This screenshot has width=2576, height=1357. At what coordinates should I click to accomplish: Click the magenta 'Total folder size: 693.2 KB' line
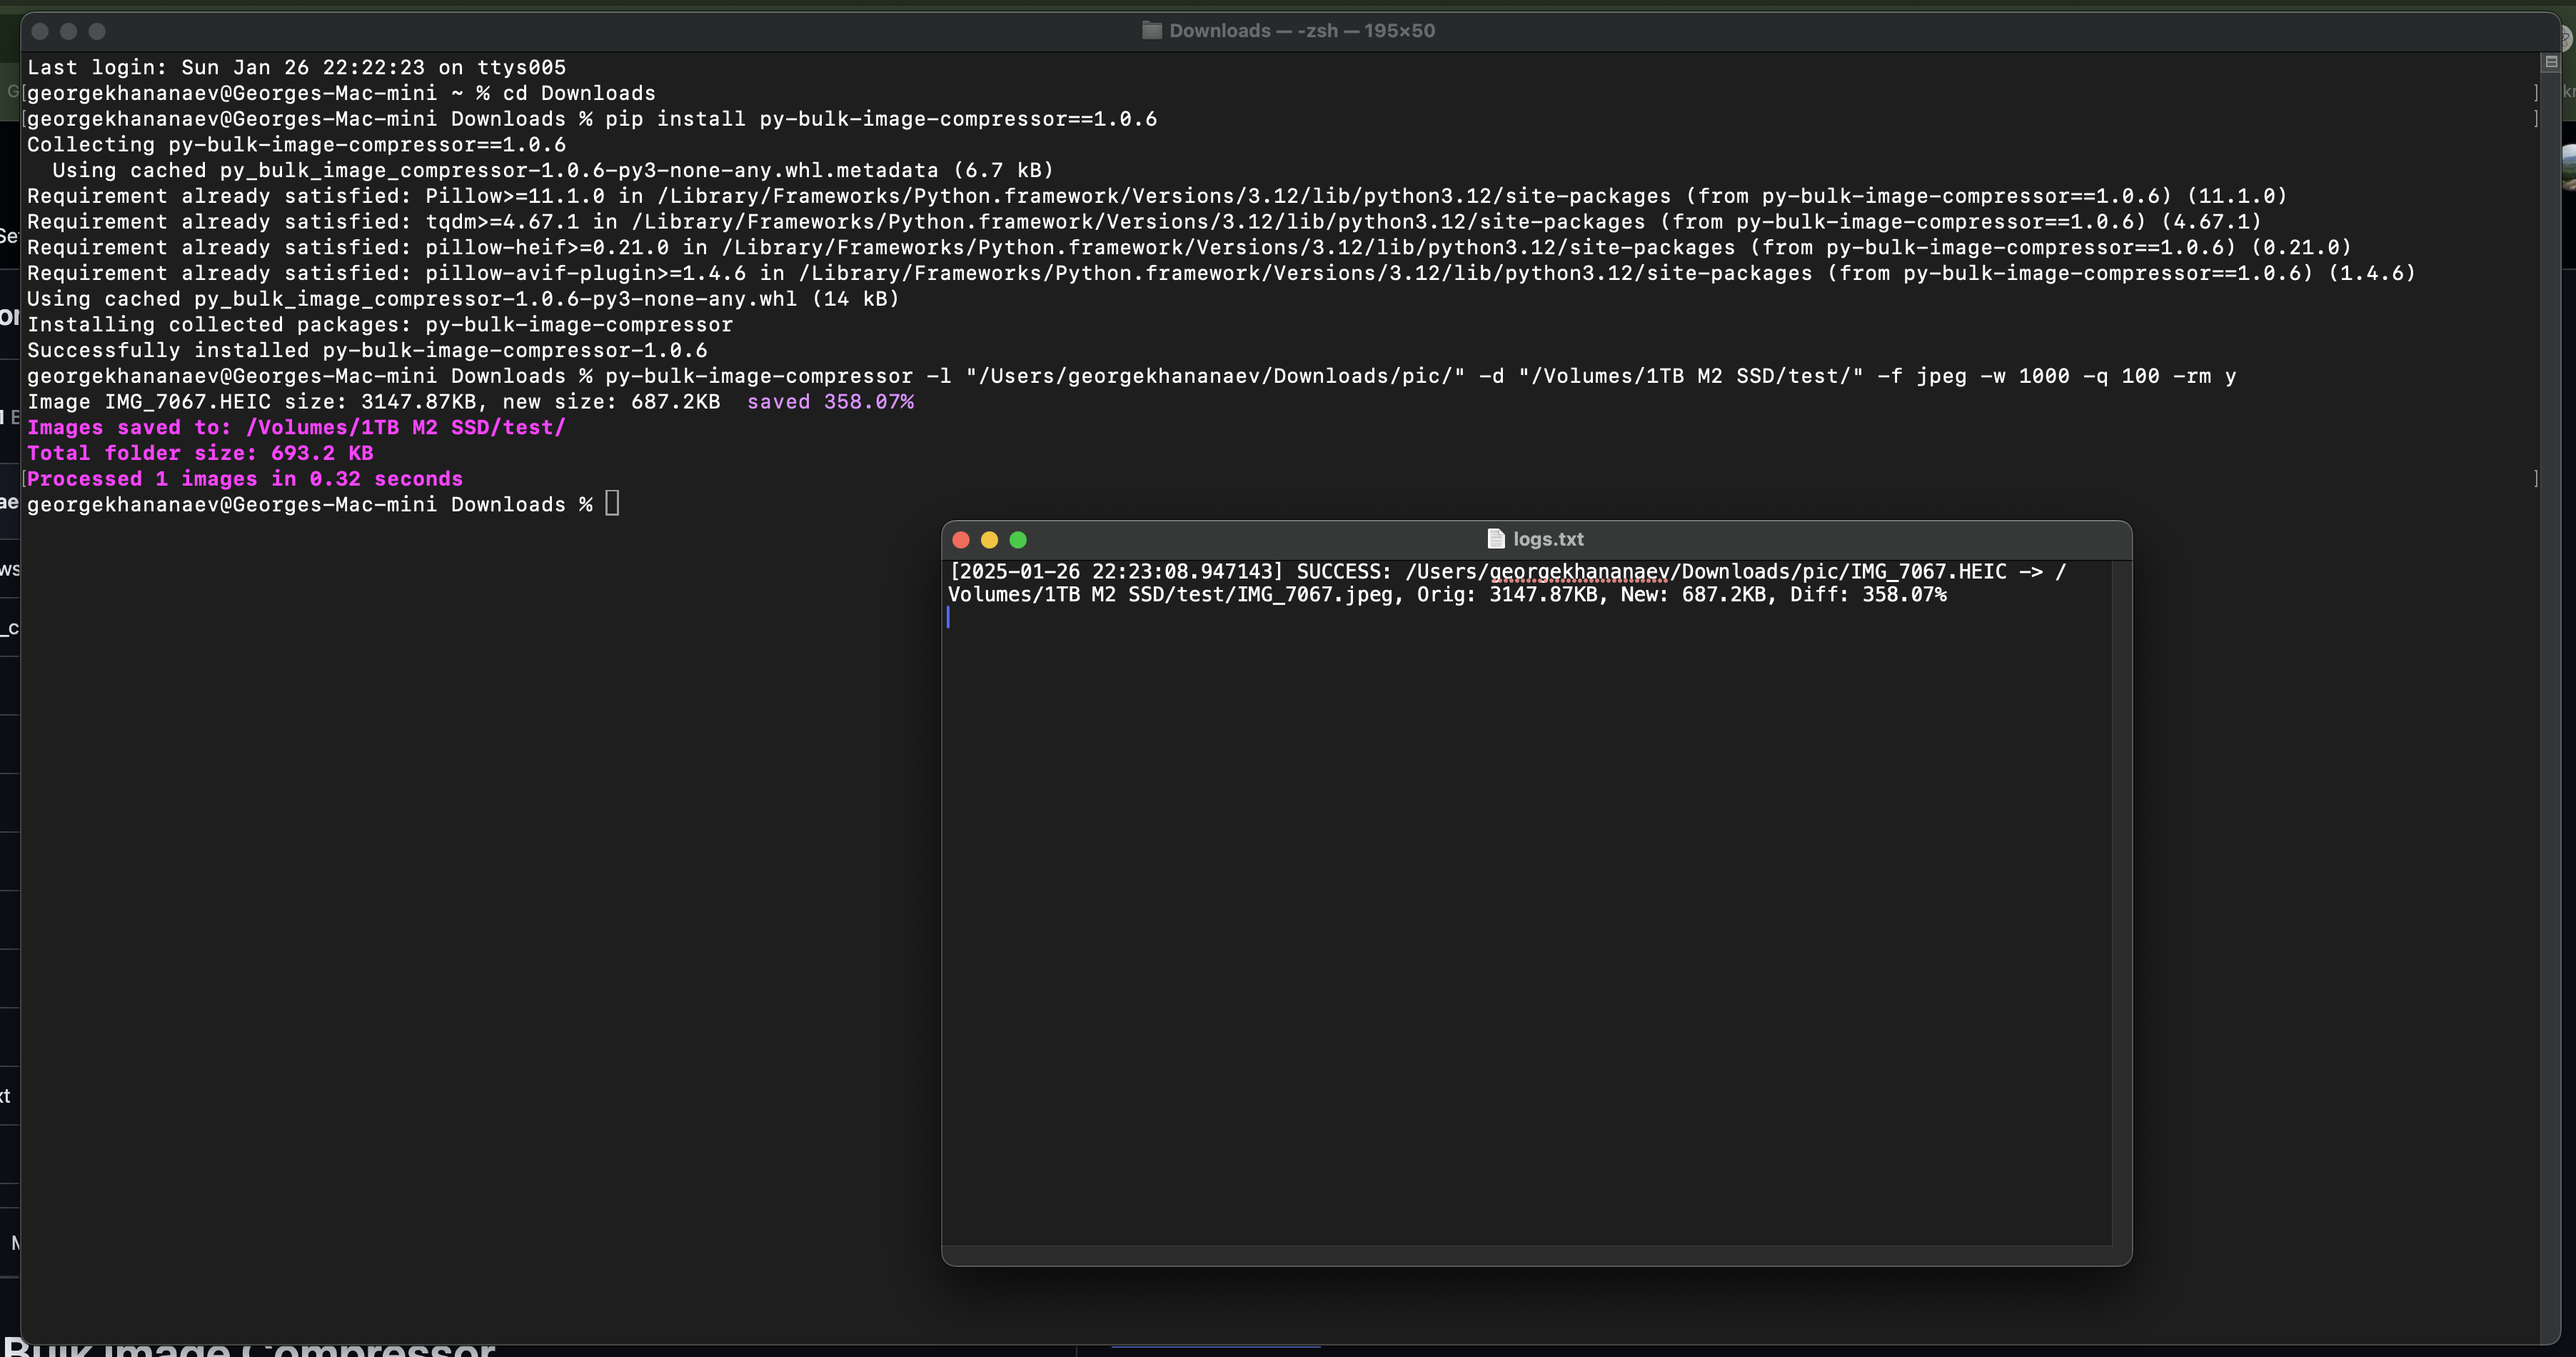click(200, 453)
